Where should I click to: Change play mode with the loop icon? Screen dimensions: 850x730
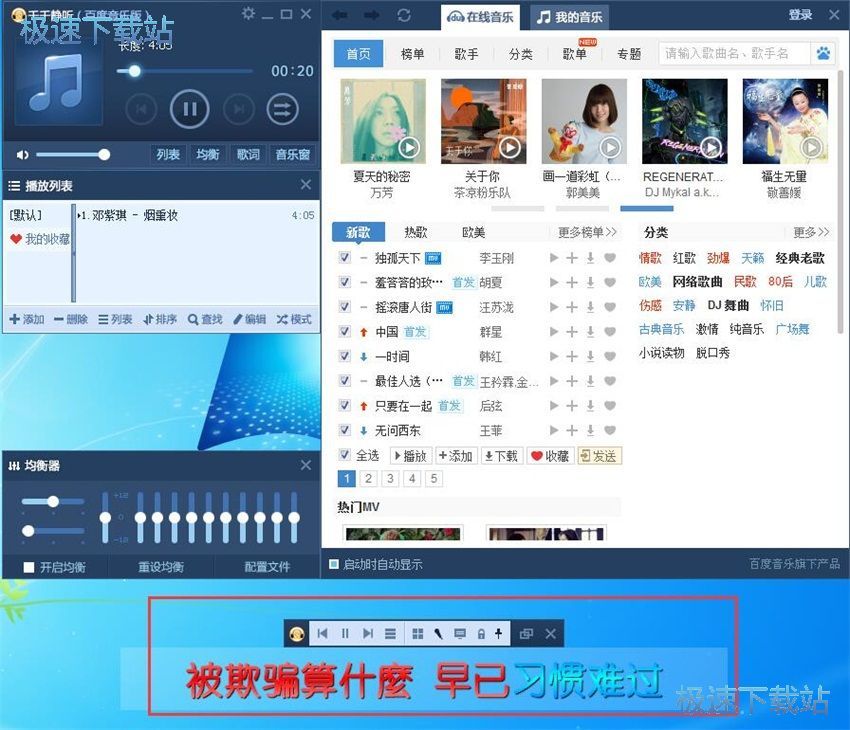[x=282, y=109]
